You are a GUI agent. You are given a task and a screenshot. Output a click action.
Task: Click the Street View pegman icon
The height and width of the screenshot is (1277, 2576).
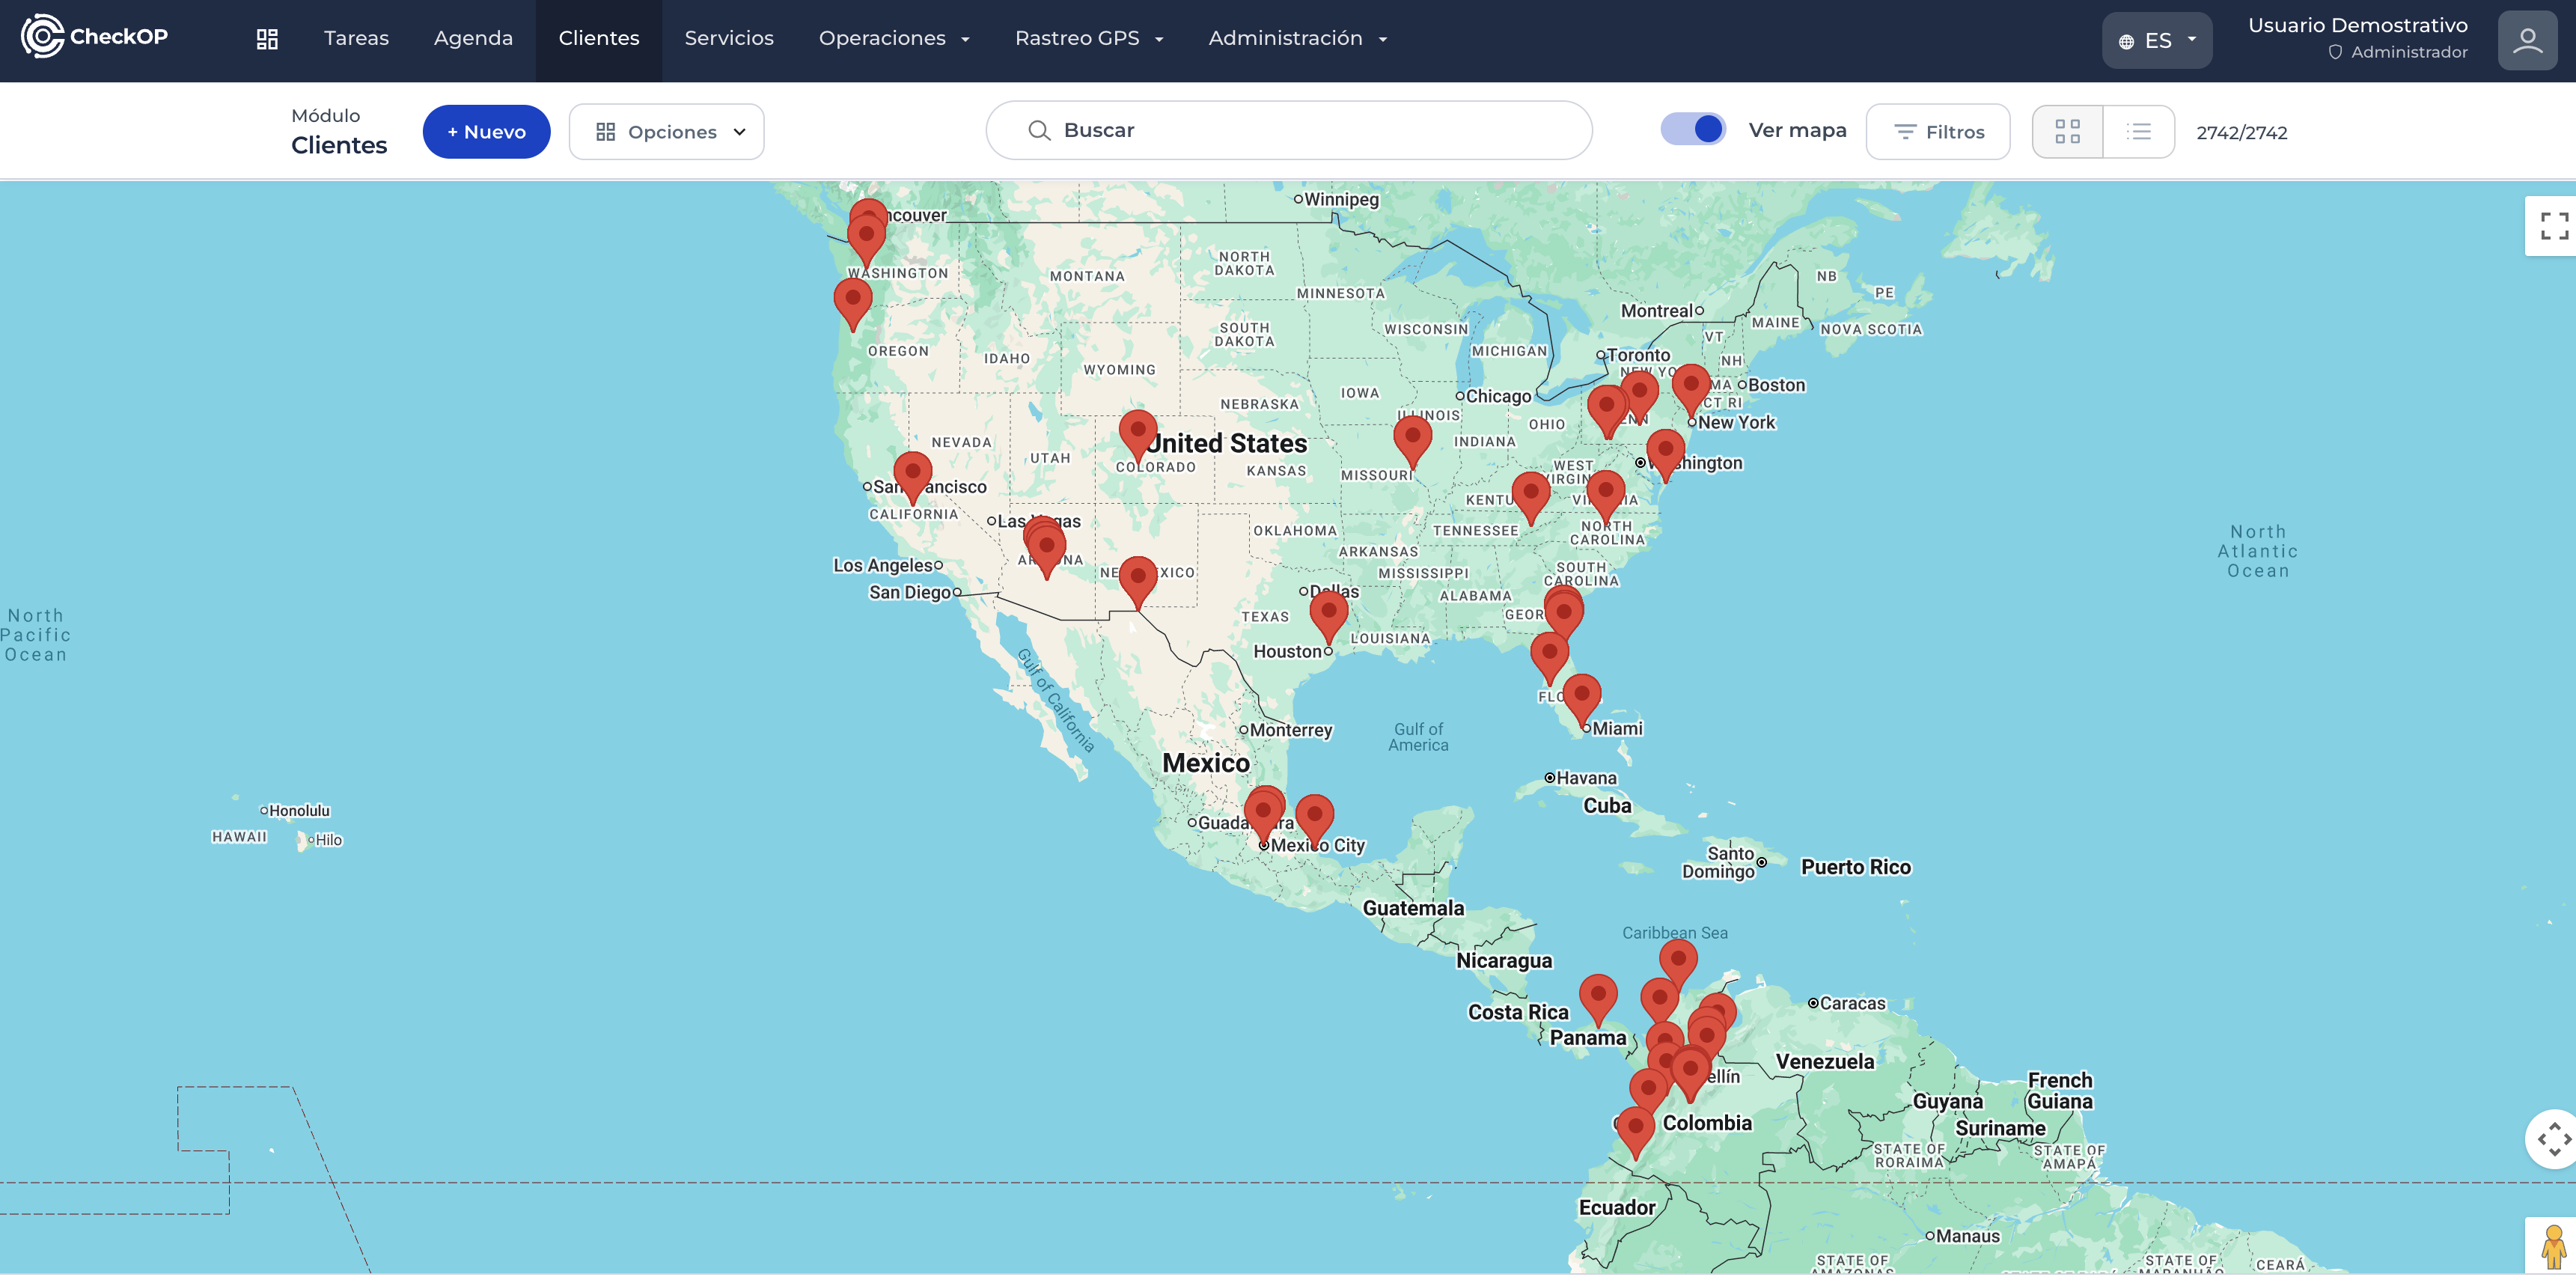pyautogui.click(x=2553, y=1246)
